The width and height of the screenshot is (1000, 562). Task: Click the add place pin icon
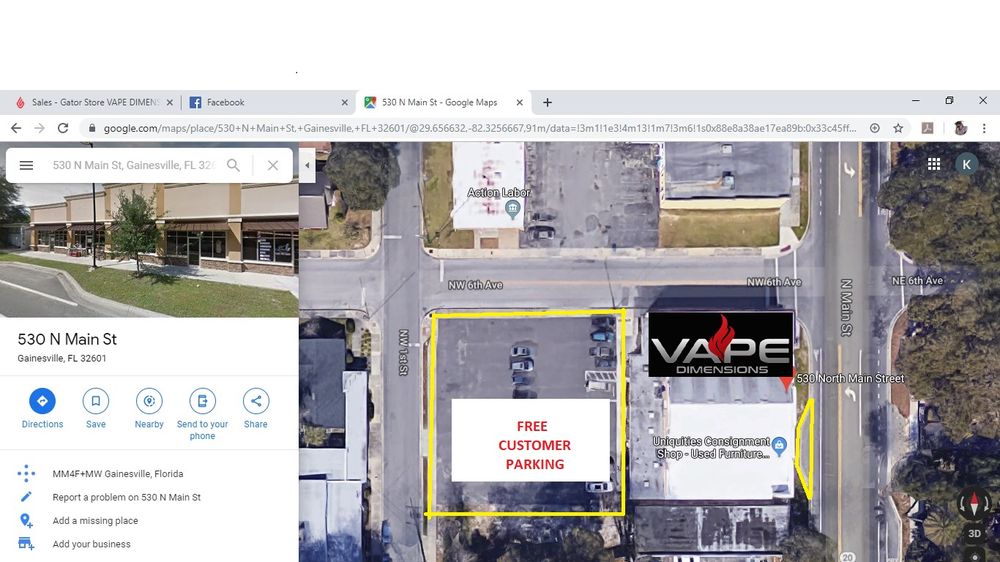pos(26,521)
